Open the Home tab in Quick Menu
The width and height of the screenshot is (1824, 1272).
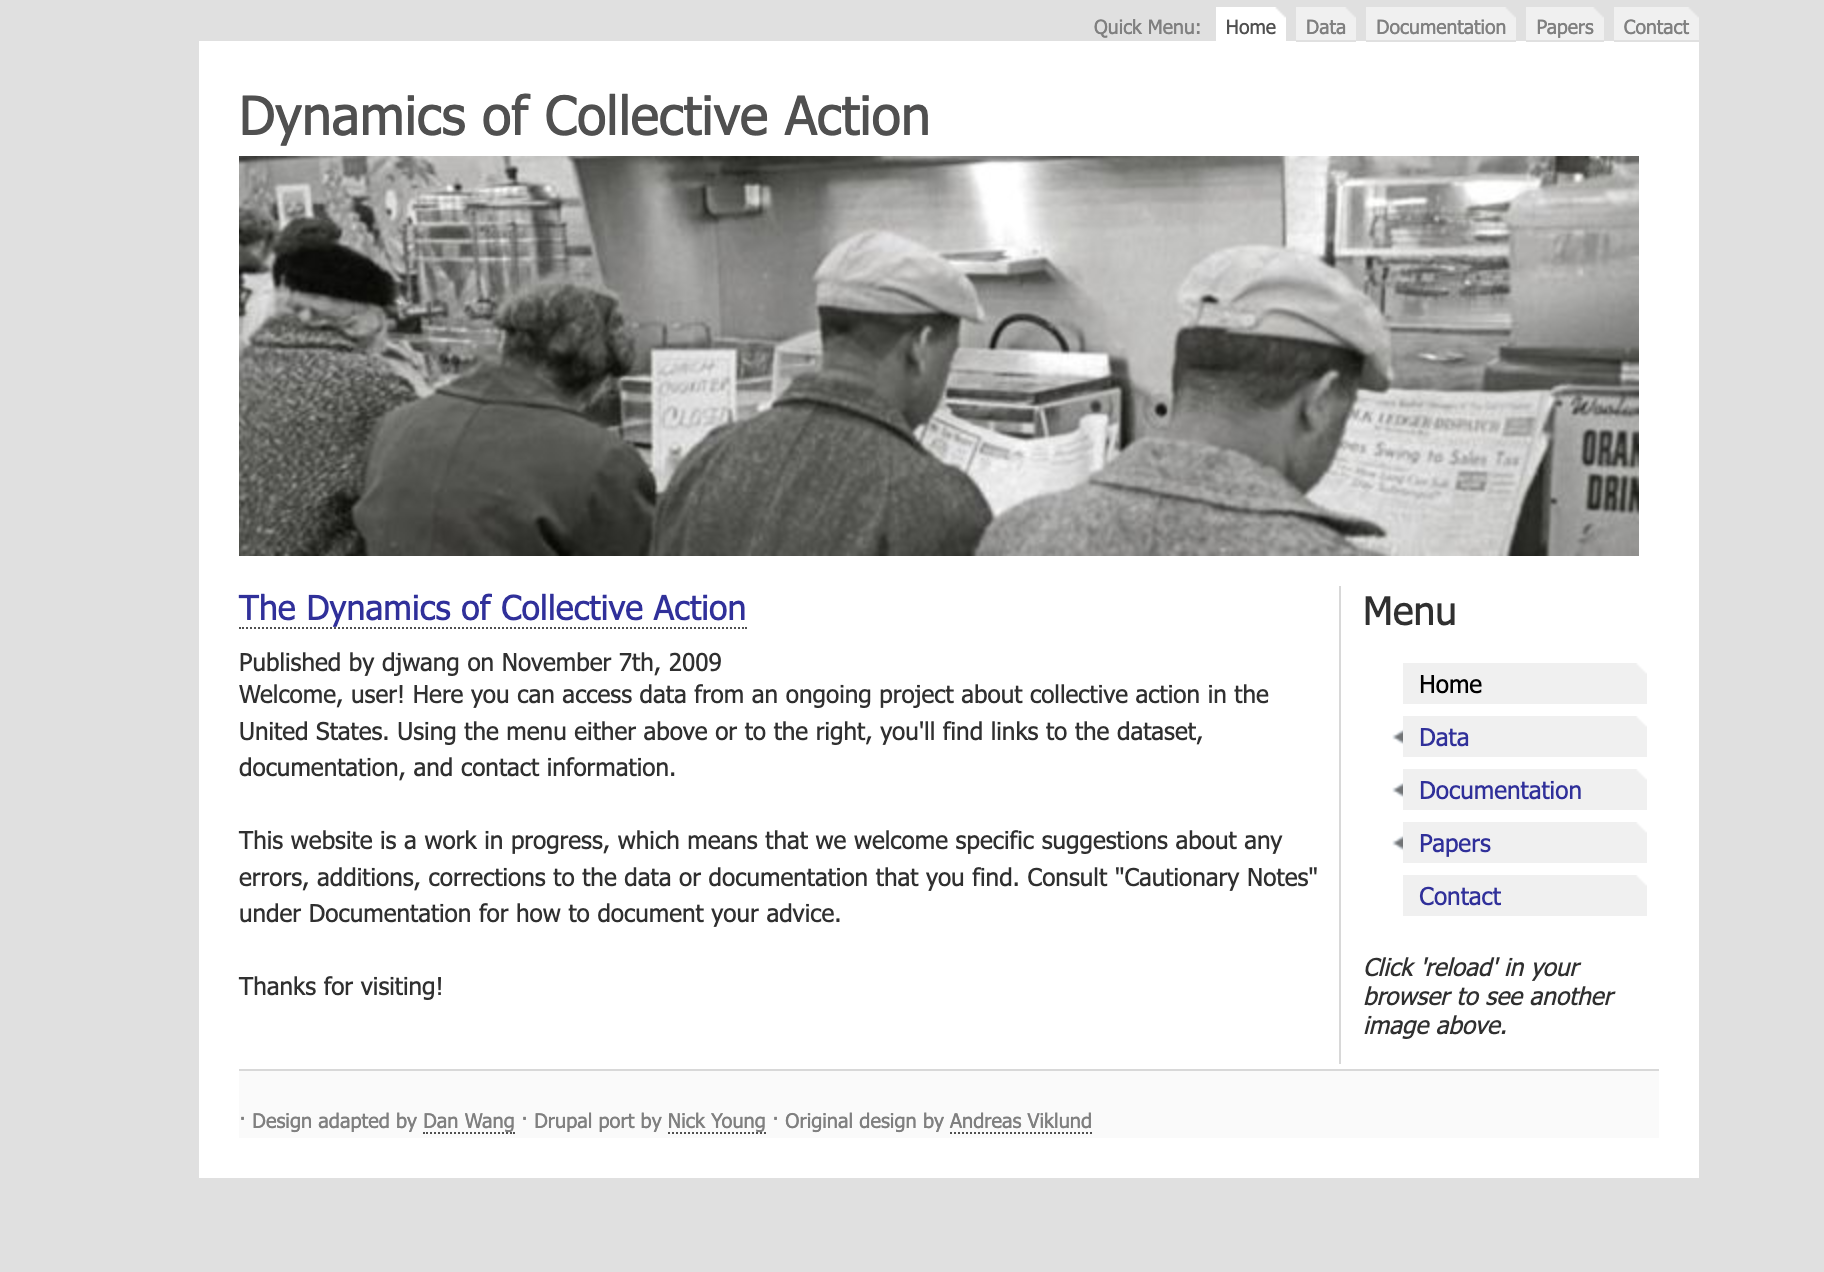[x=1250, y=26]
